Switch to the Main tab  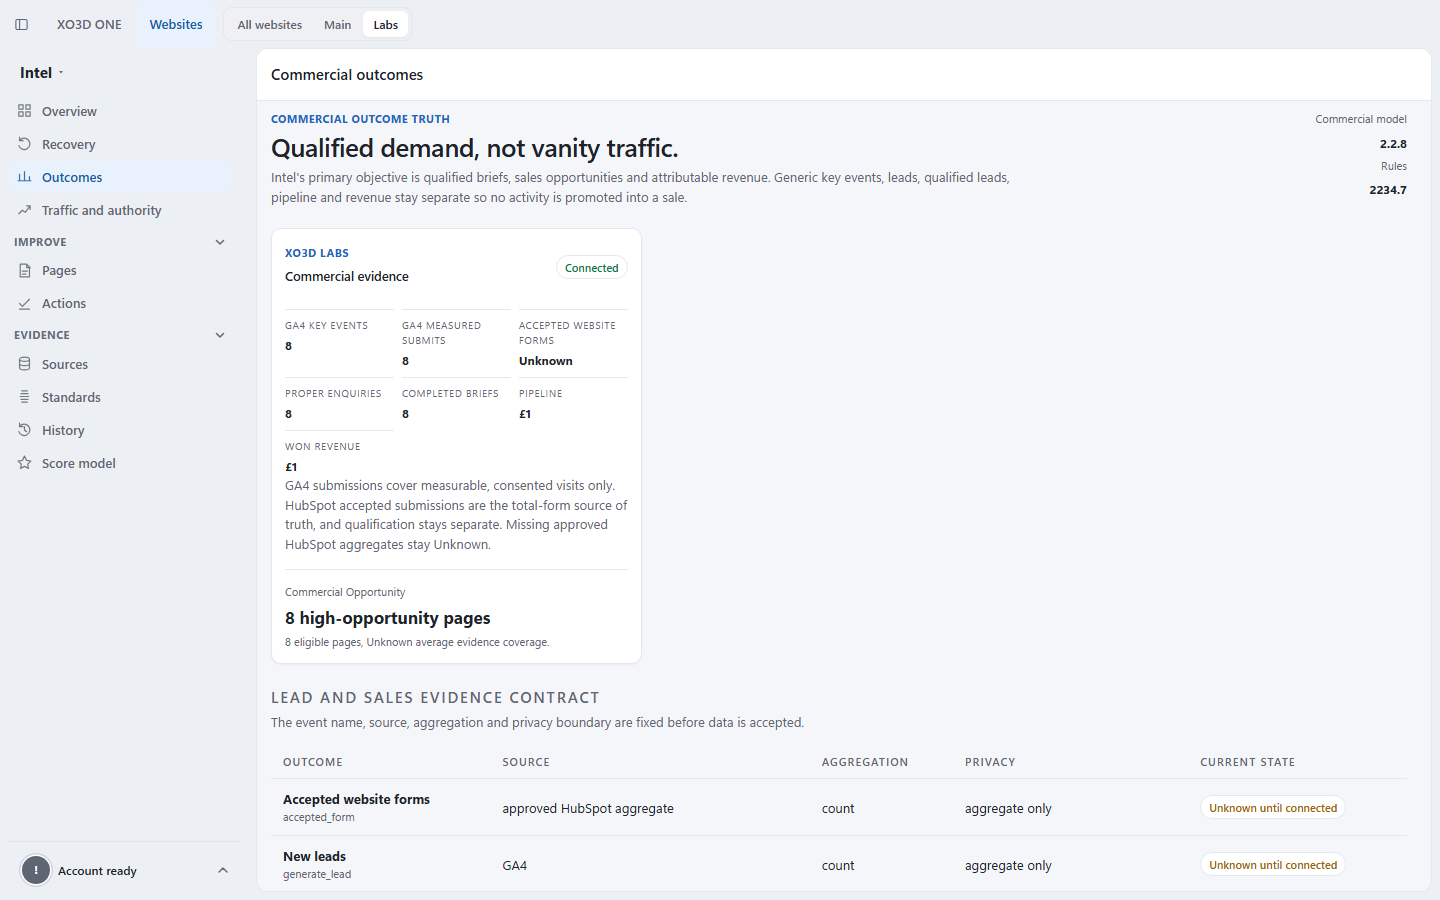[x=338, y=25]
